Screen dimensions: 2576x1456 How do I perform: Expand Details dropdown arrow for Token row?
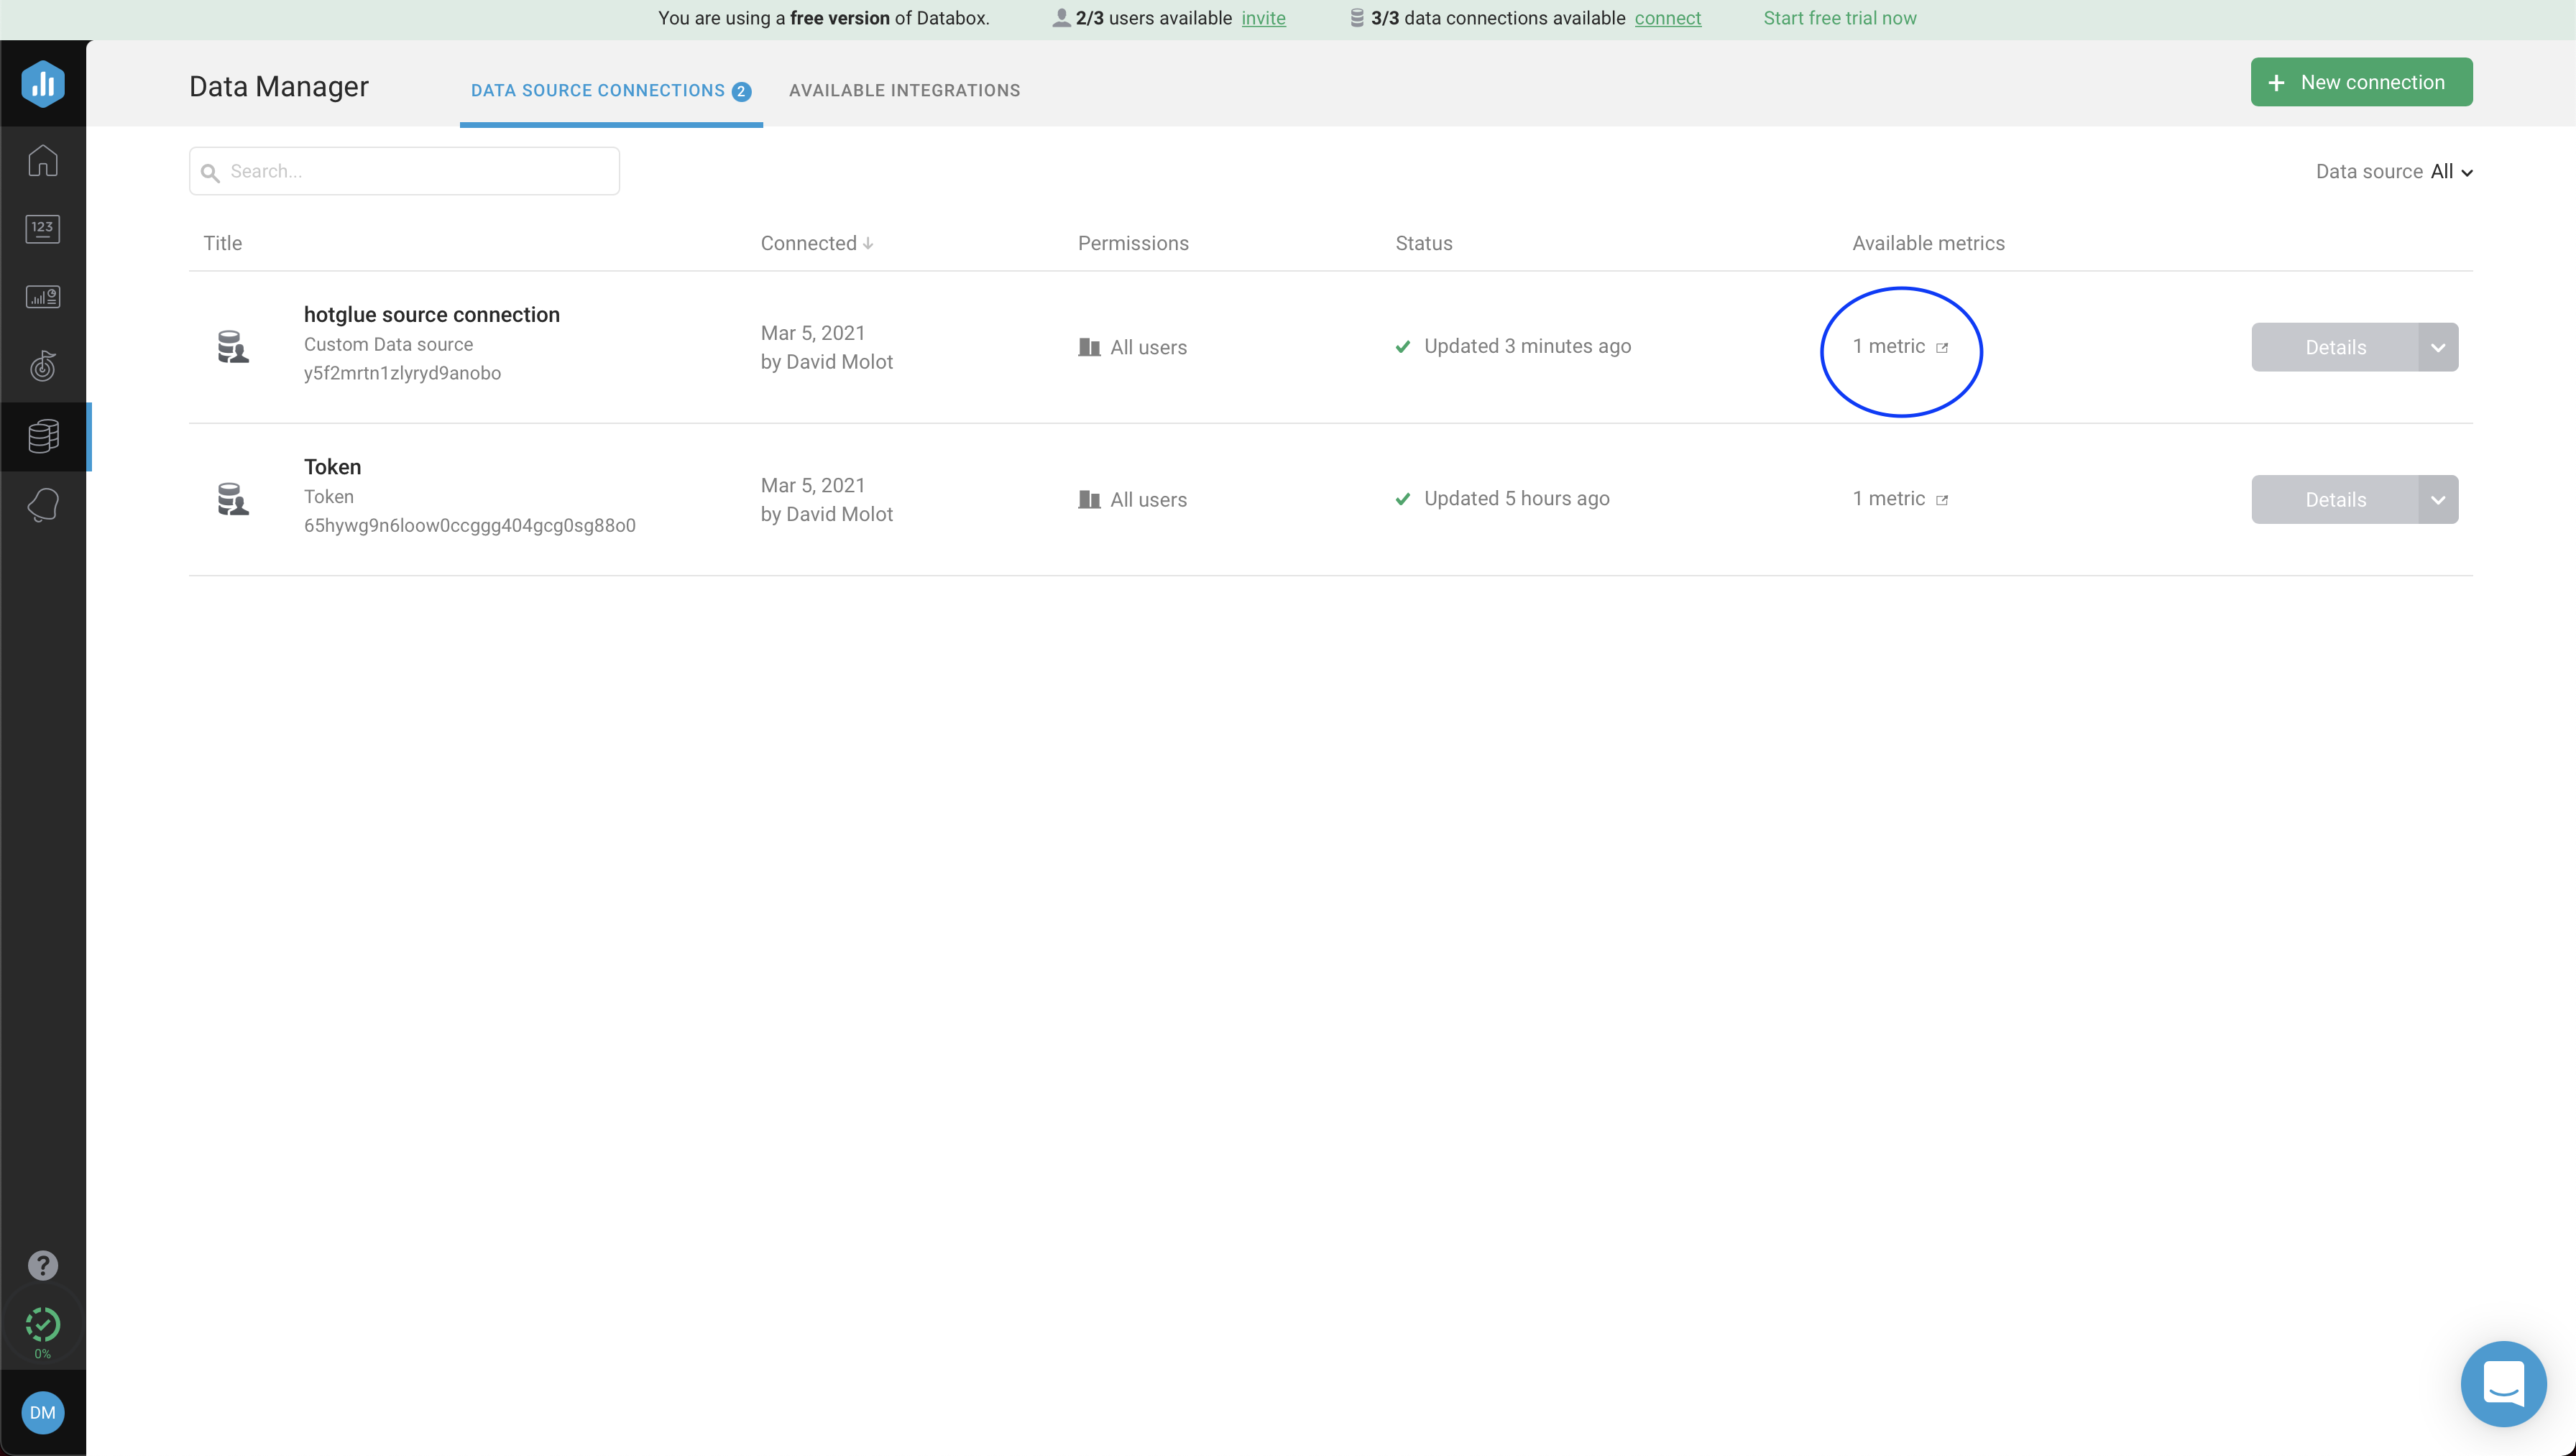(x=2438, y=499)
